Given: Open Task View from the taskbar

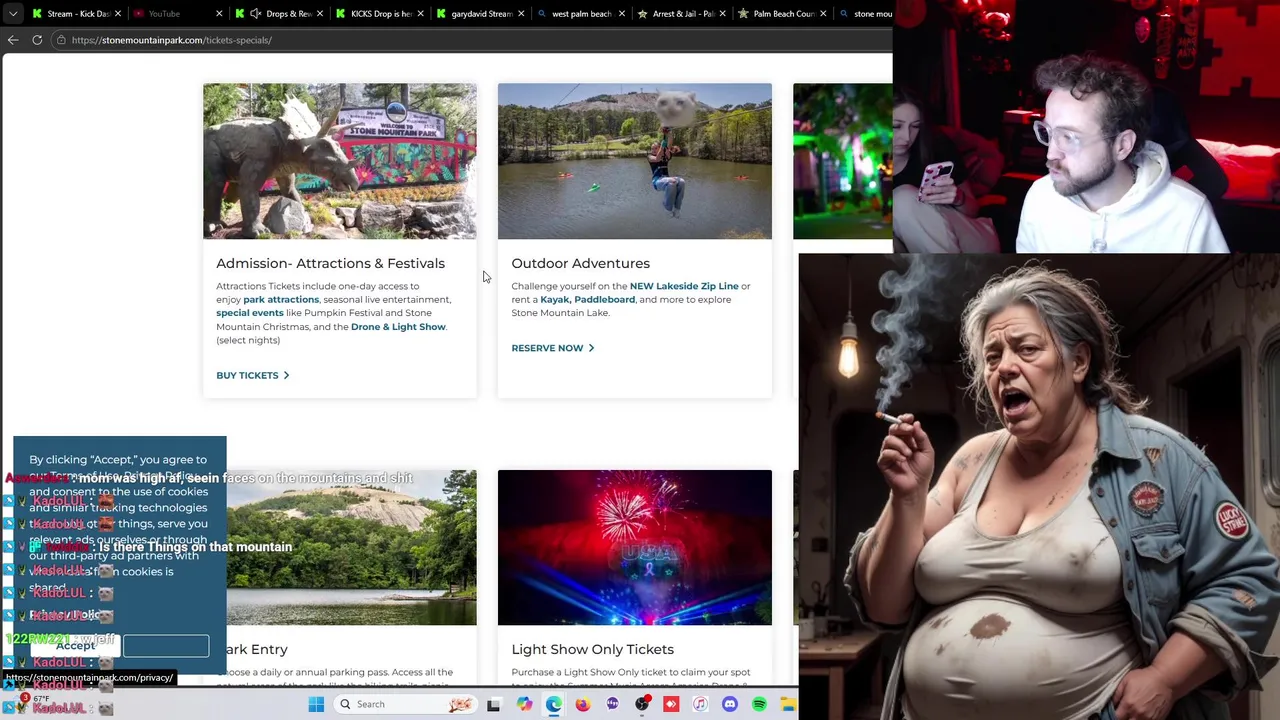Looking at the screenshot, I should coord(493,704).
